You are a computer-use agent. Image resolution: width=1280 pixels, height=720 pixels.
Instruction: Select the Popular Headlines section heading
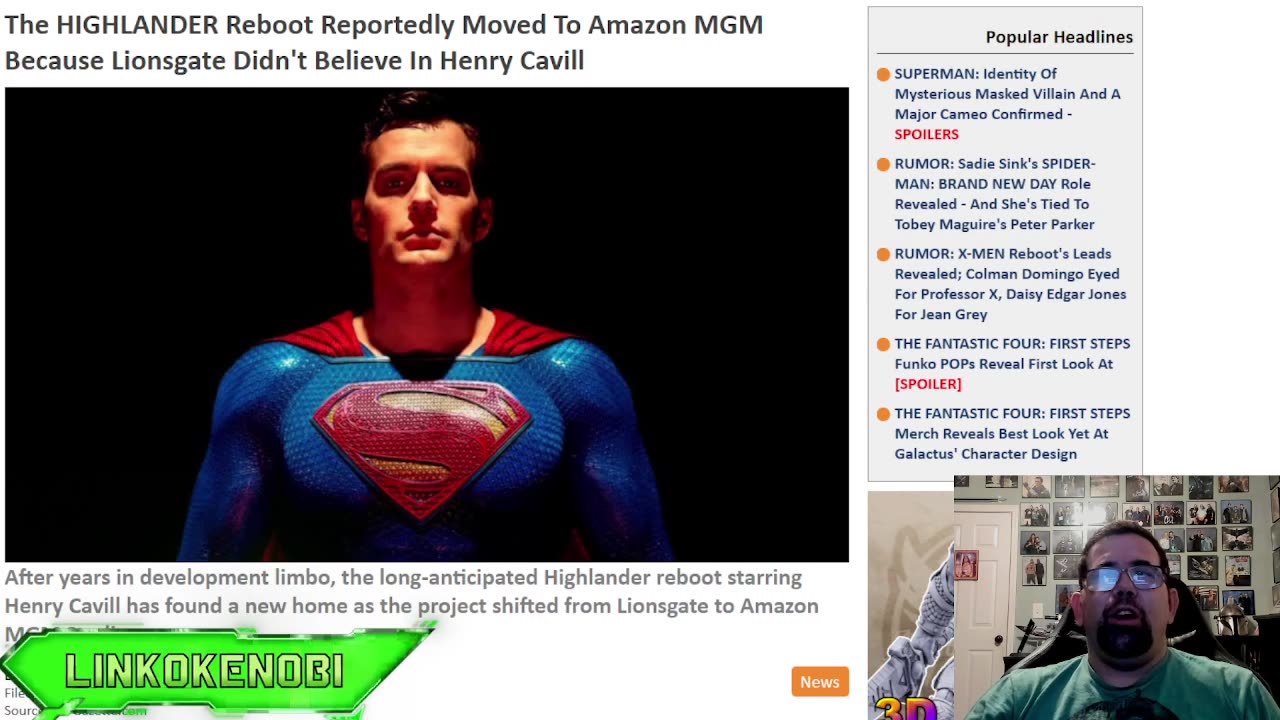click(x=1059, y=37)
